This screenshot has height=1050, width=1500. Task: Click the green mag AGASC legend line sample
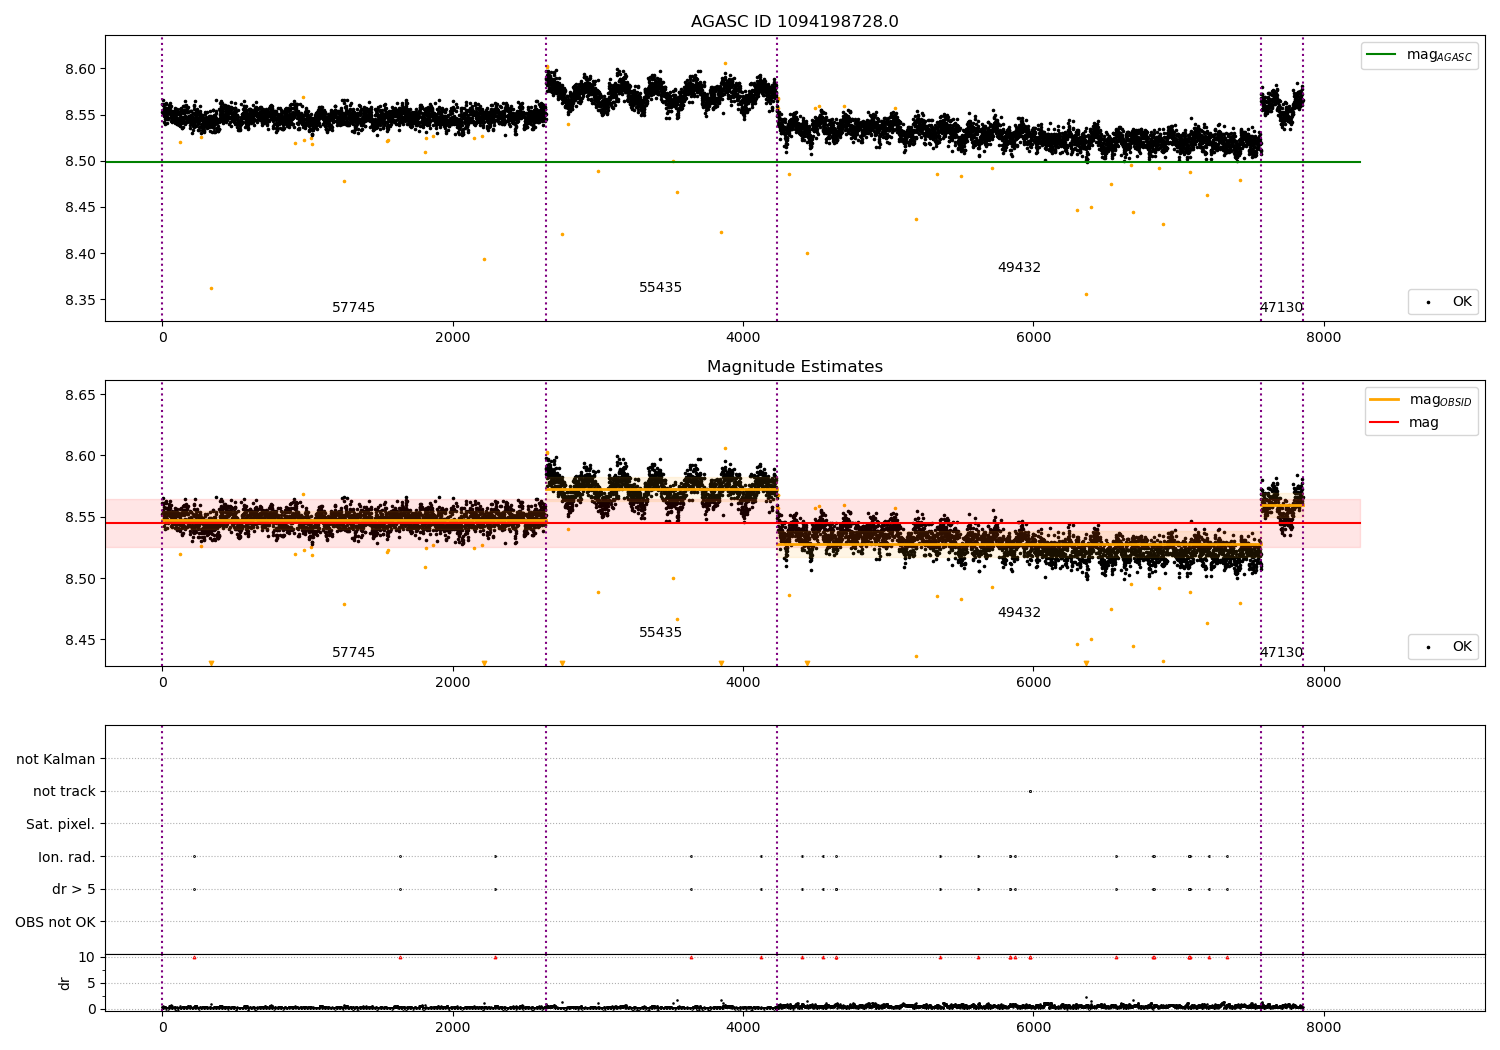[1381, 55]
